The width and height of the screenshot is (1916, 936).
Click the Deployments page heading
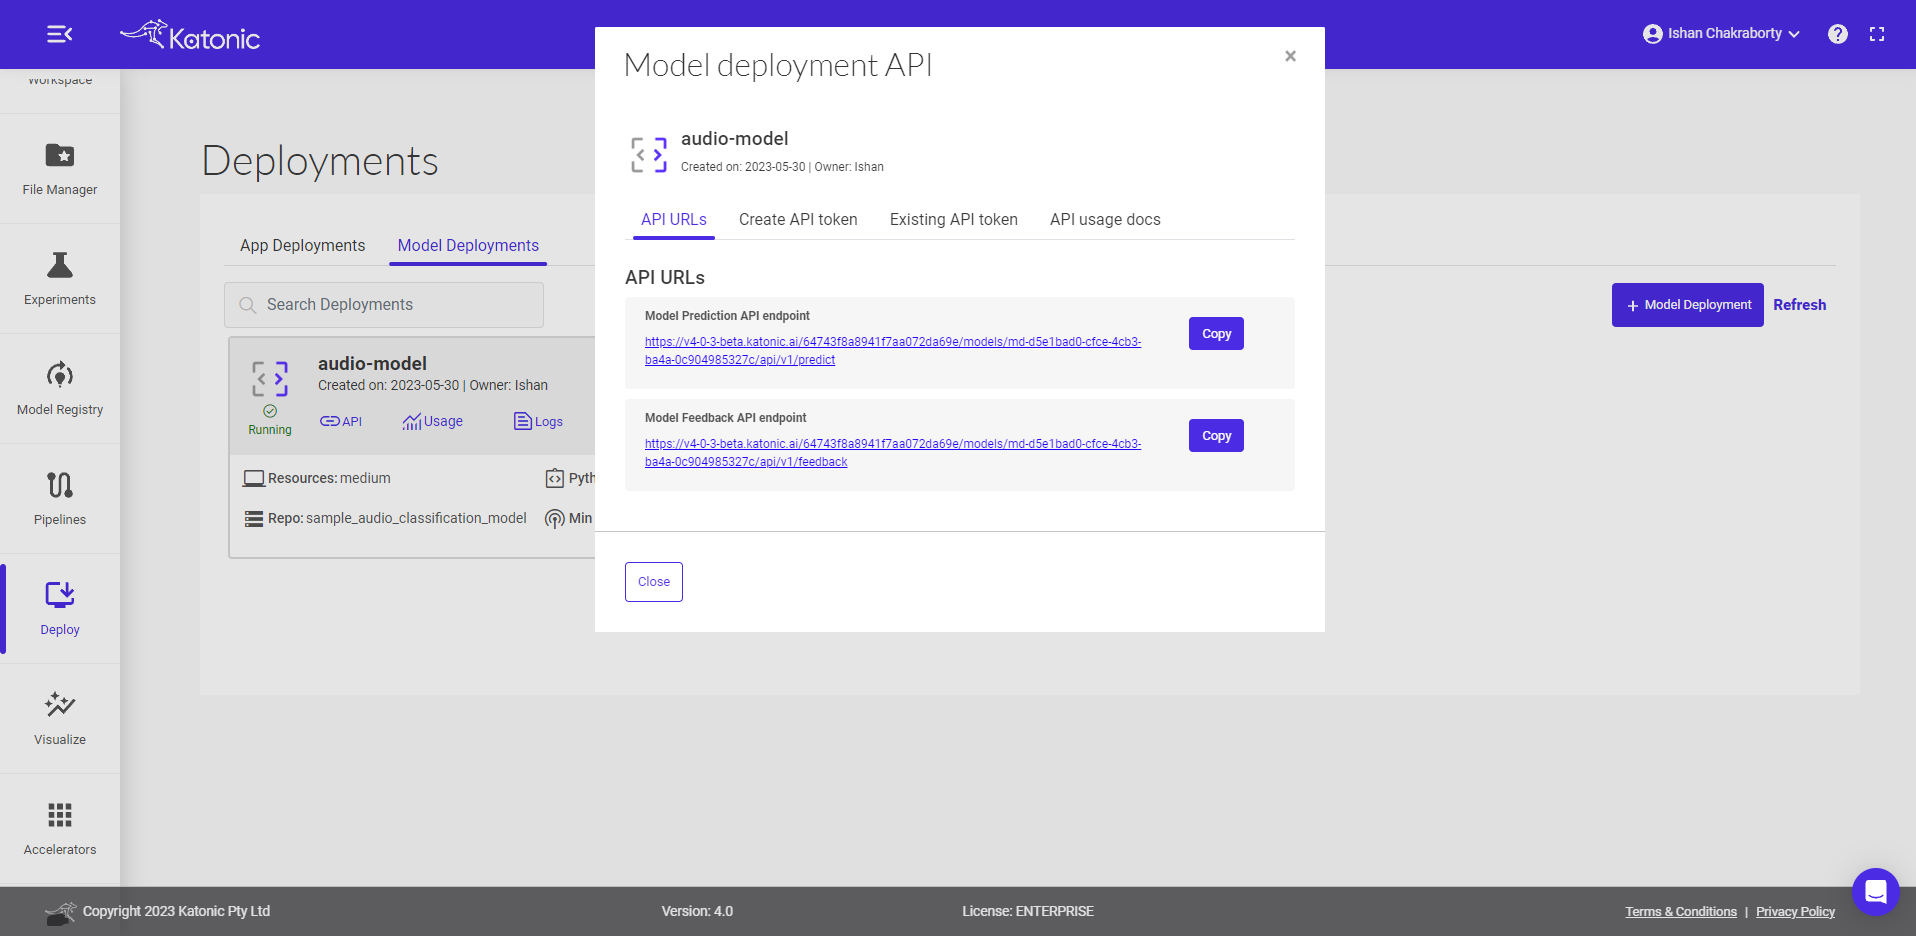tap(320, 162)
